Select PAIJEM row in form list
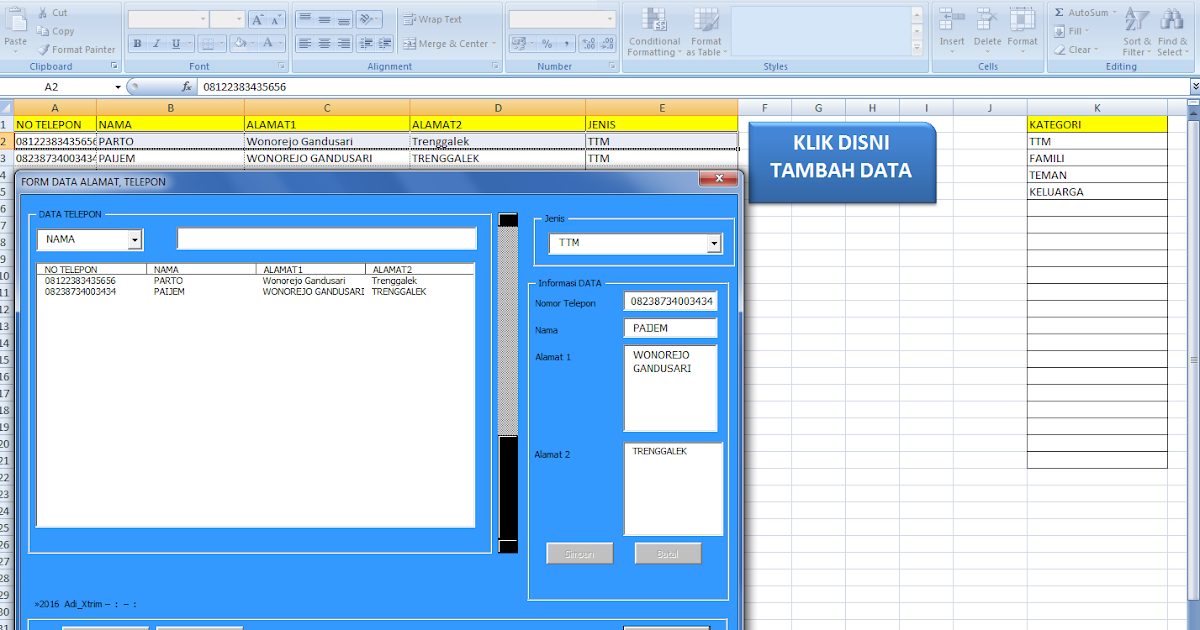This screenshot has height=630, width=1200. point(255,292)
